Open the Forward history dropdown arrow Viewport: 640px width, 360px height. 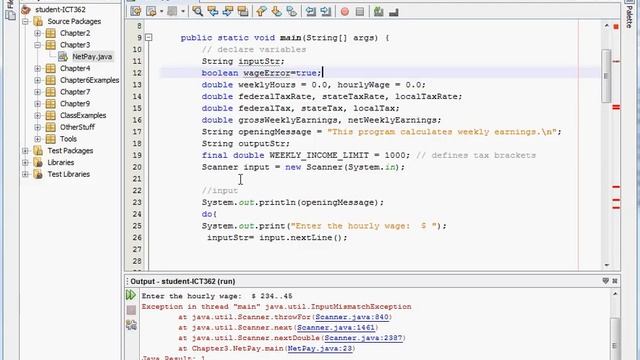[x=183, y=11]
